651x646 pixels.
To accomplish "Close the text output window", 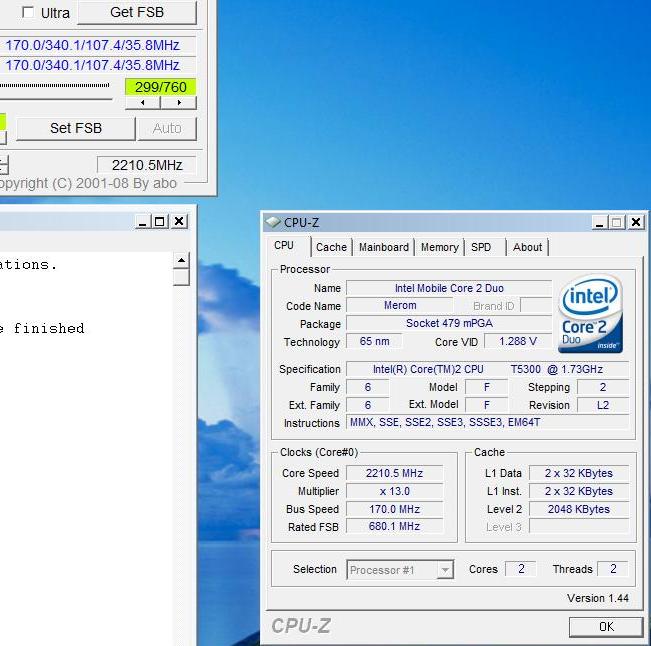I will (179, 221).
